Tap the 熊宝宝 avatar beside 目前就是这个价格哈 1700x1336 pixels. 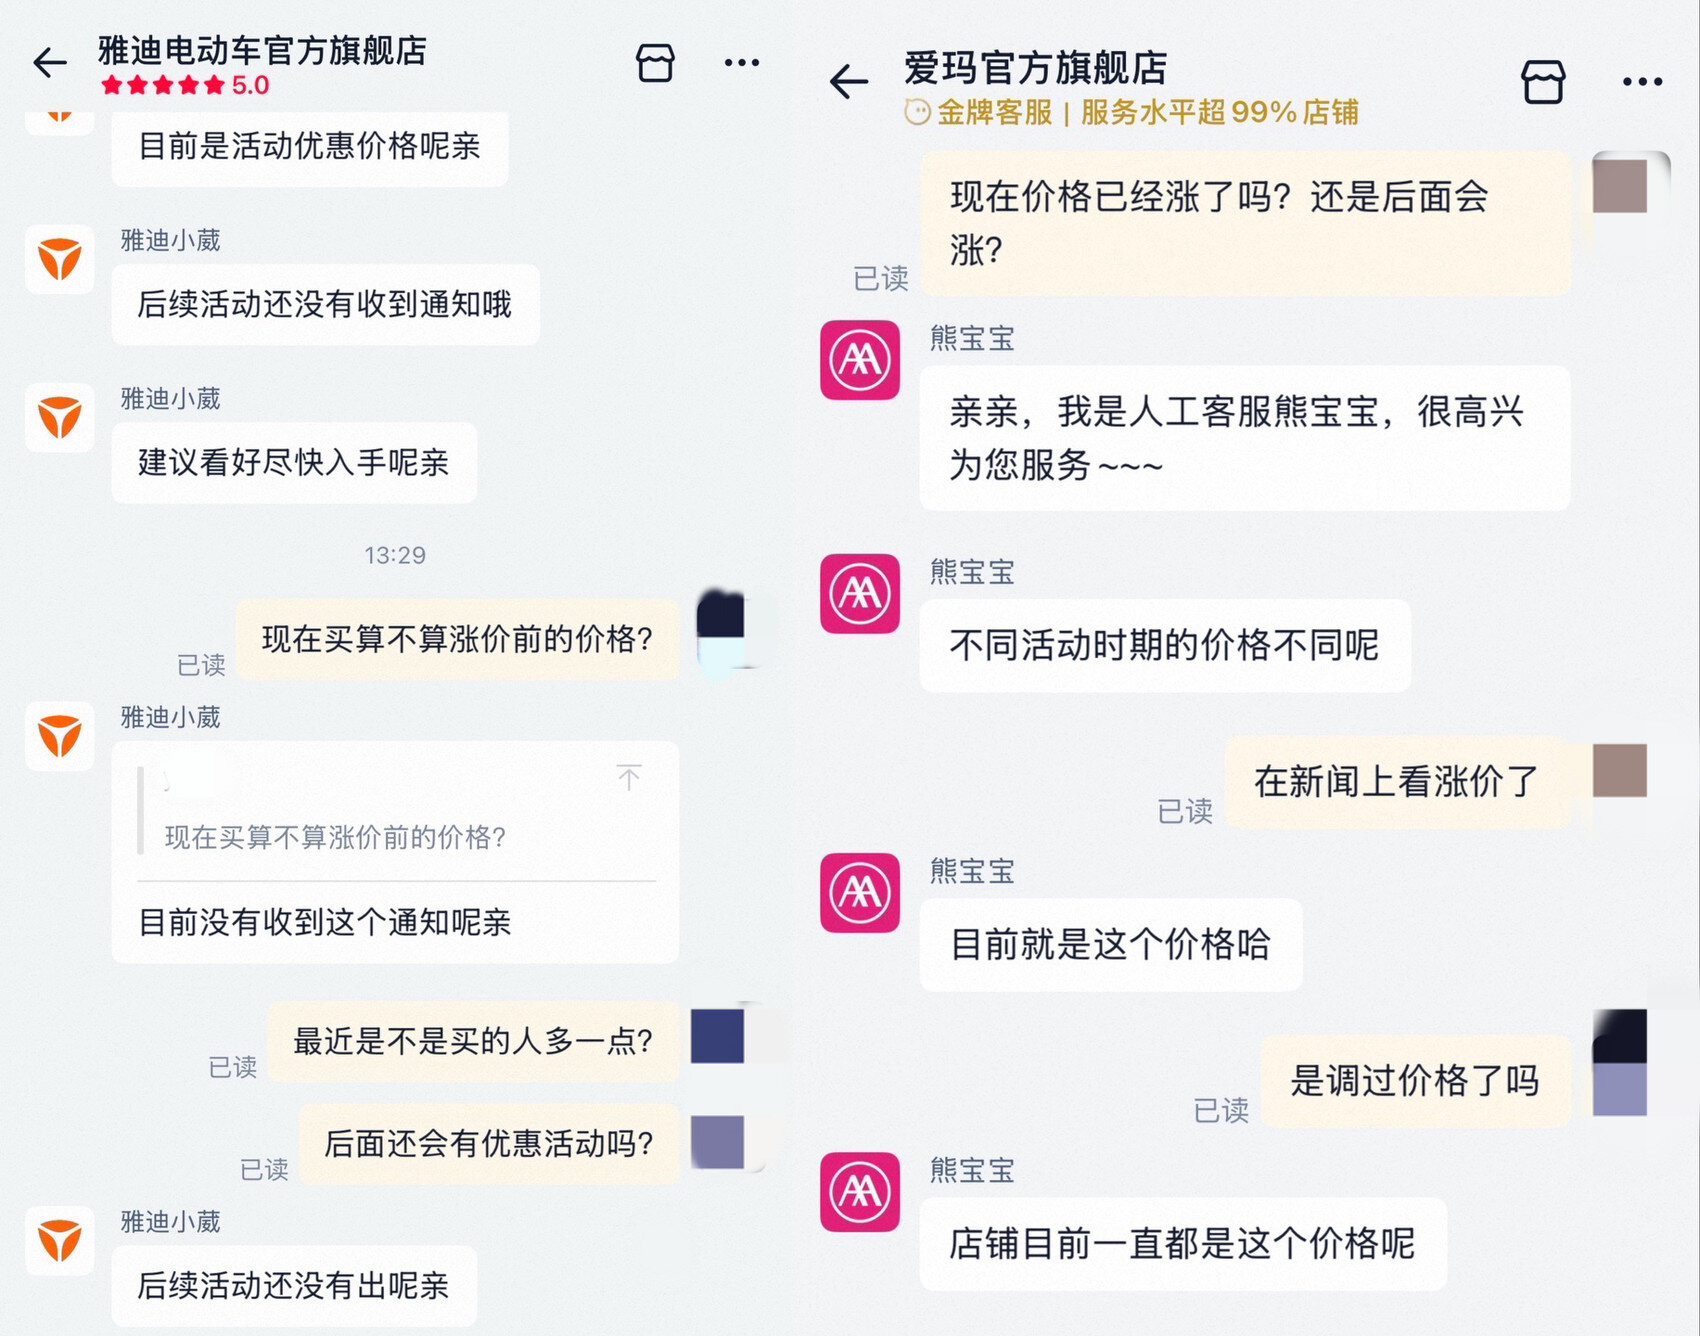(860, 892)
